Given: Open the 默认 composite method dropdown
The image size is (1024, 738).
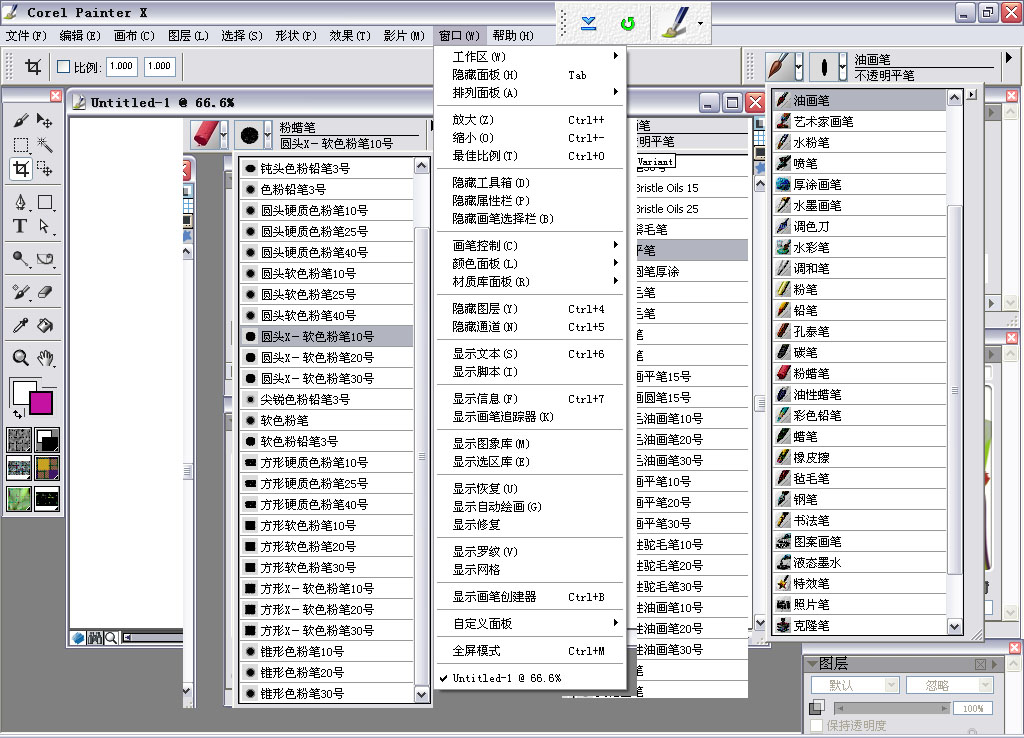Looking at the screenshot, I should (856, 685).
